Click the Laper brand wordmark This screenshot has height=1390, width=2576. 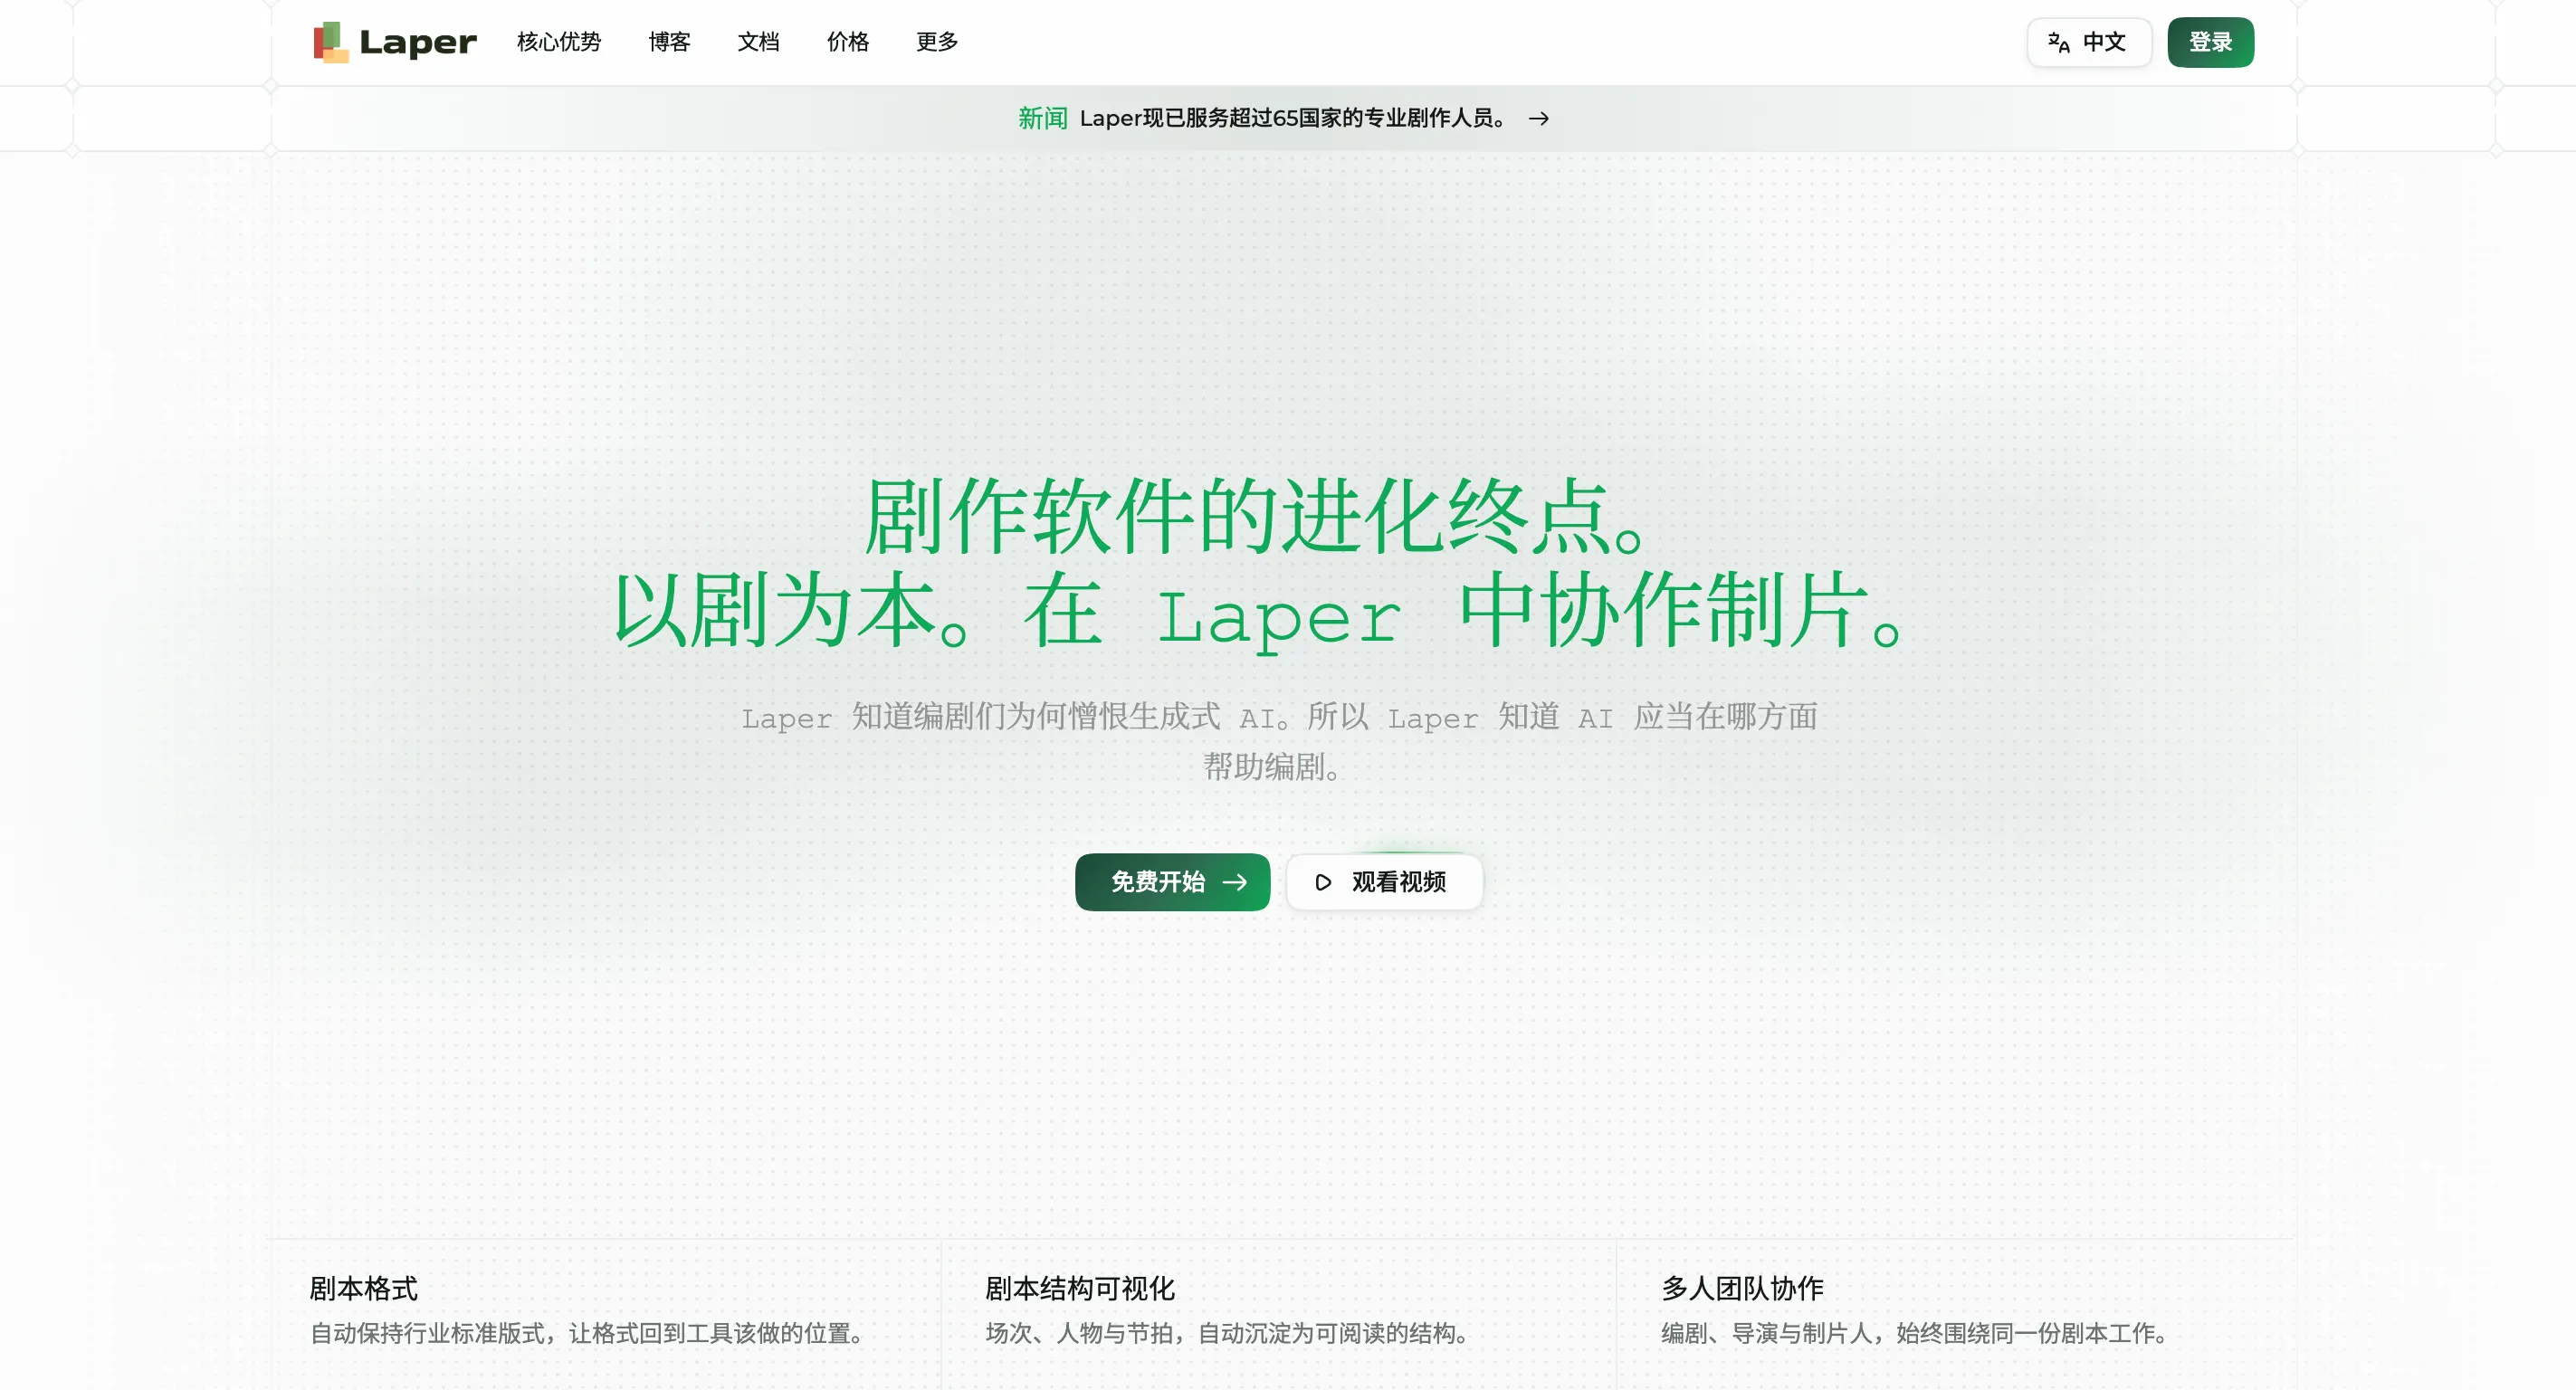[x=418, y=42]
